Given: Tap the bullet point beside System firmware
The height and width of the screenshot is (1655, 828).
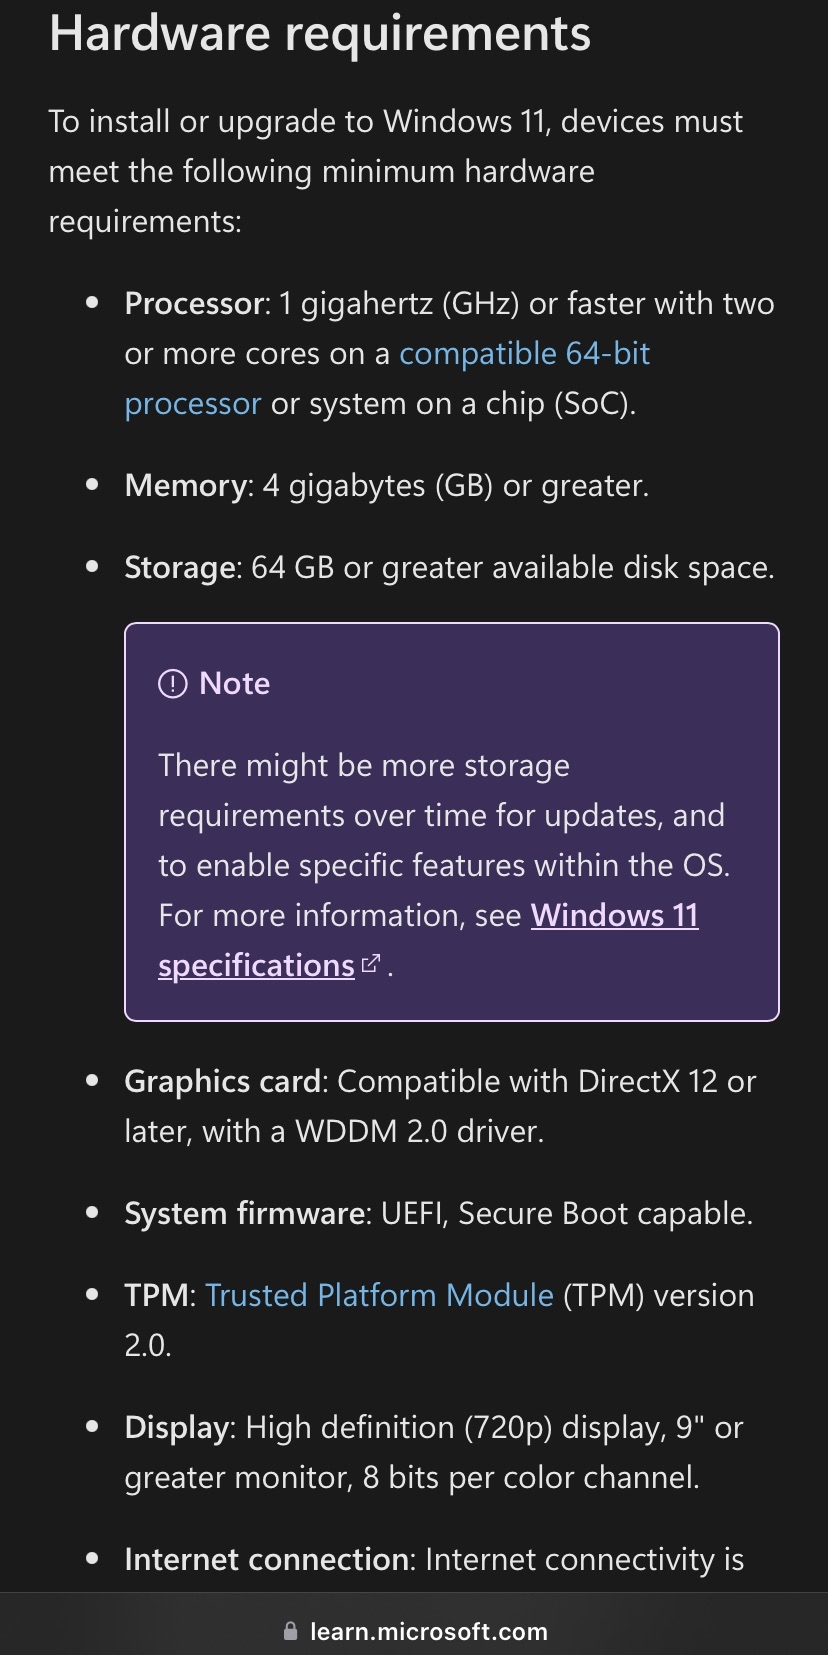Looking at the screenshot, I should coord(93,1213).
